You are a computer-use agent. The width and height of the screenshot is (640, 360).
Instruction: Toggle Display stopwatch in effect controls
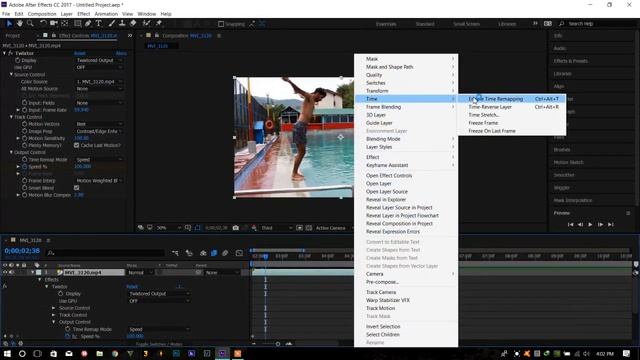coord(18,60)
